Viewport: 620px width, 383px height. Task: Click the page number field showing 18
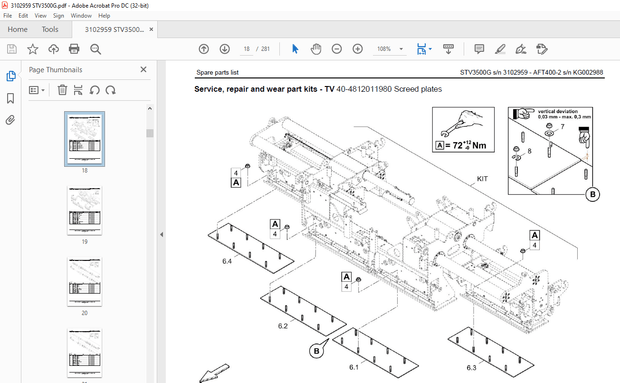coord(247,49)
